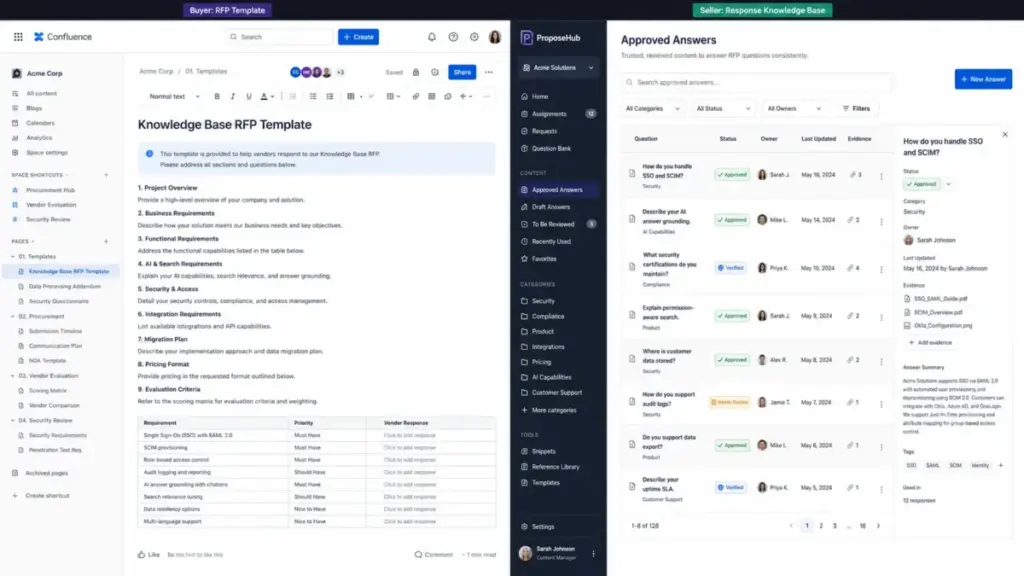Click Create shortcut in sidebar
The width and height of the screenshot is (1024, 576).
point(46,496)
